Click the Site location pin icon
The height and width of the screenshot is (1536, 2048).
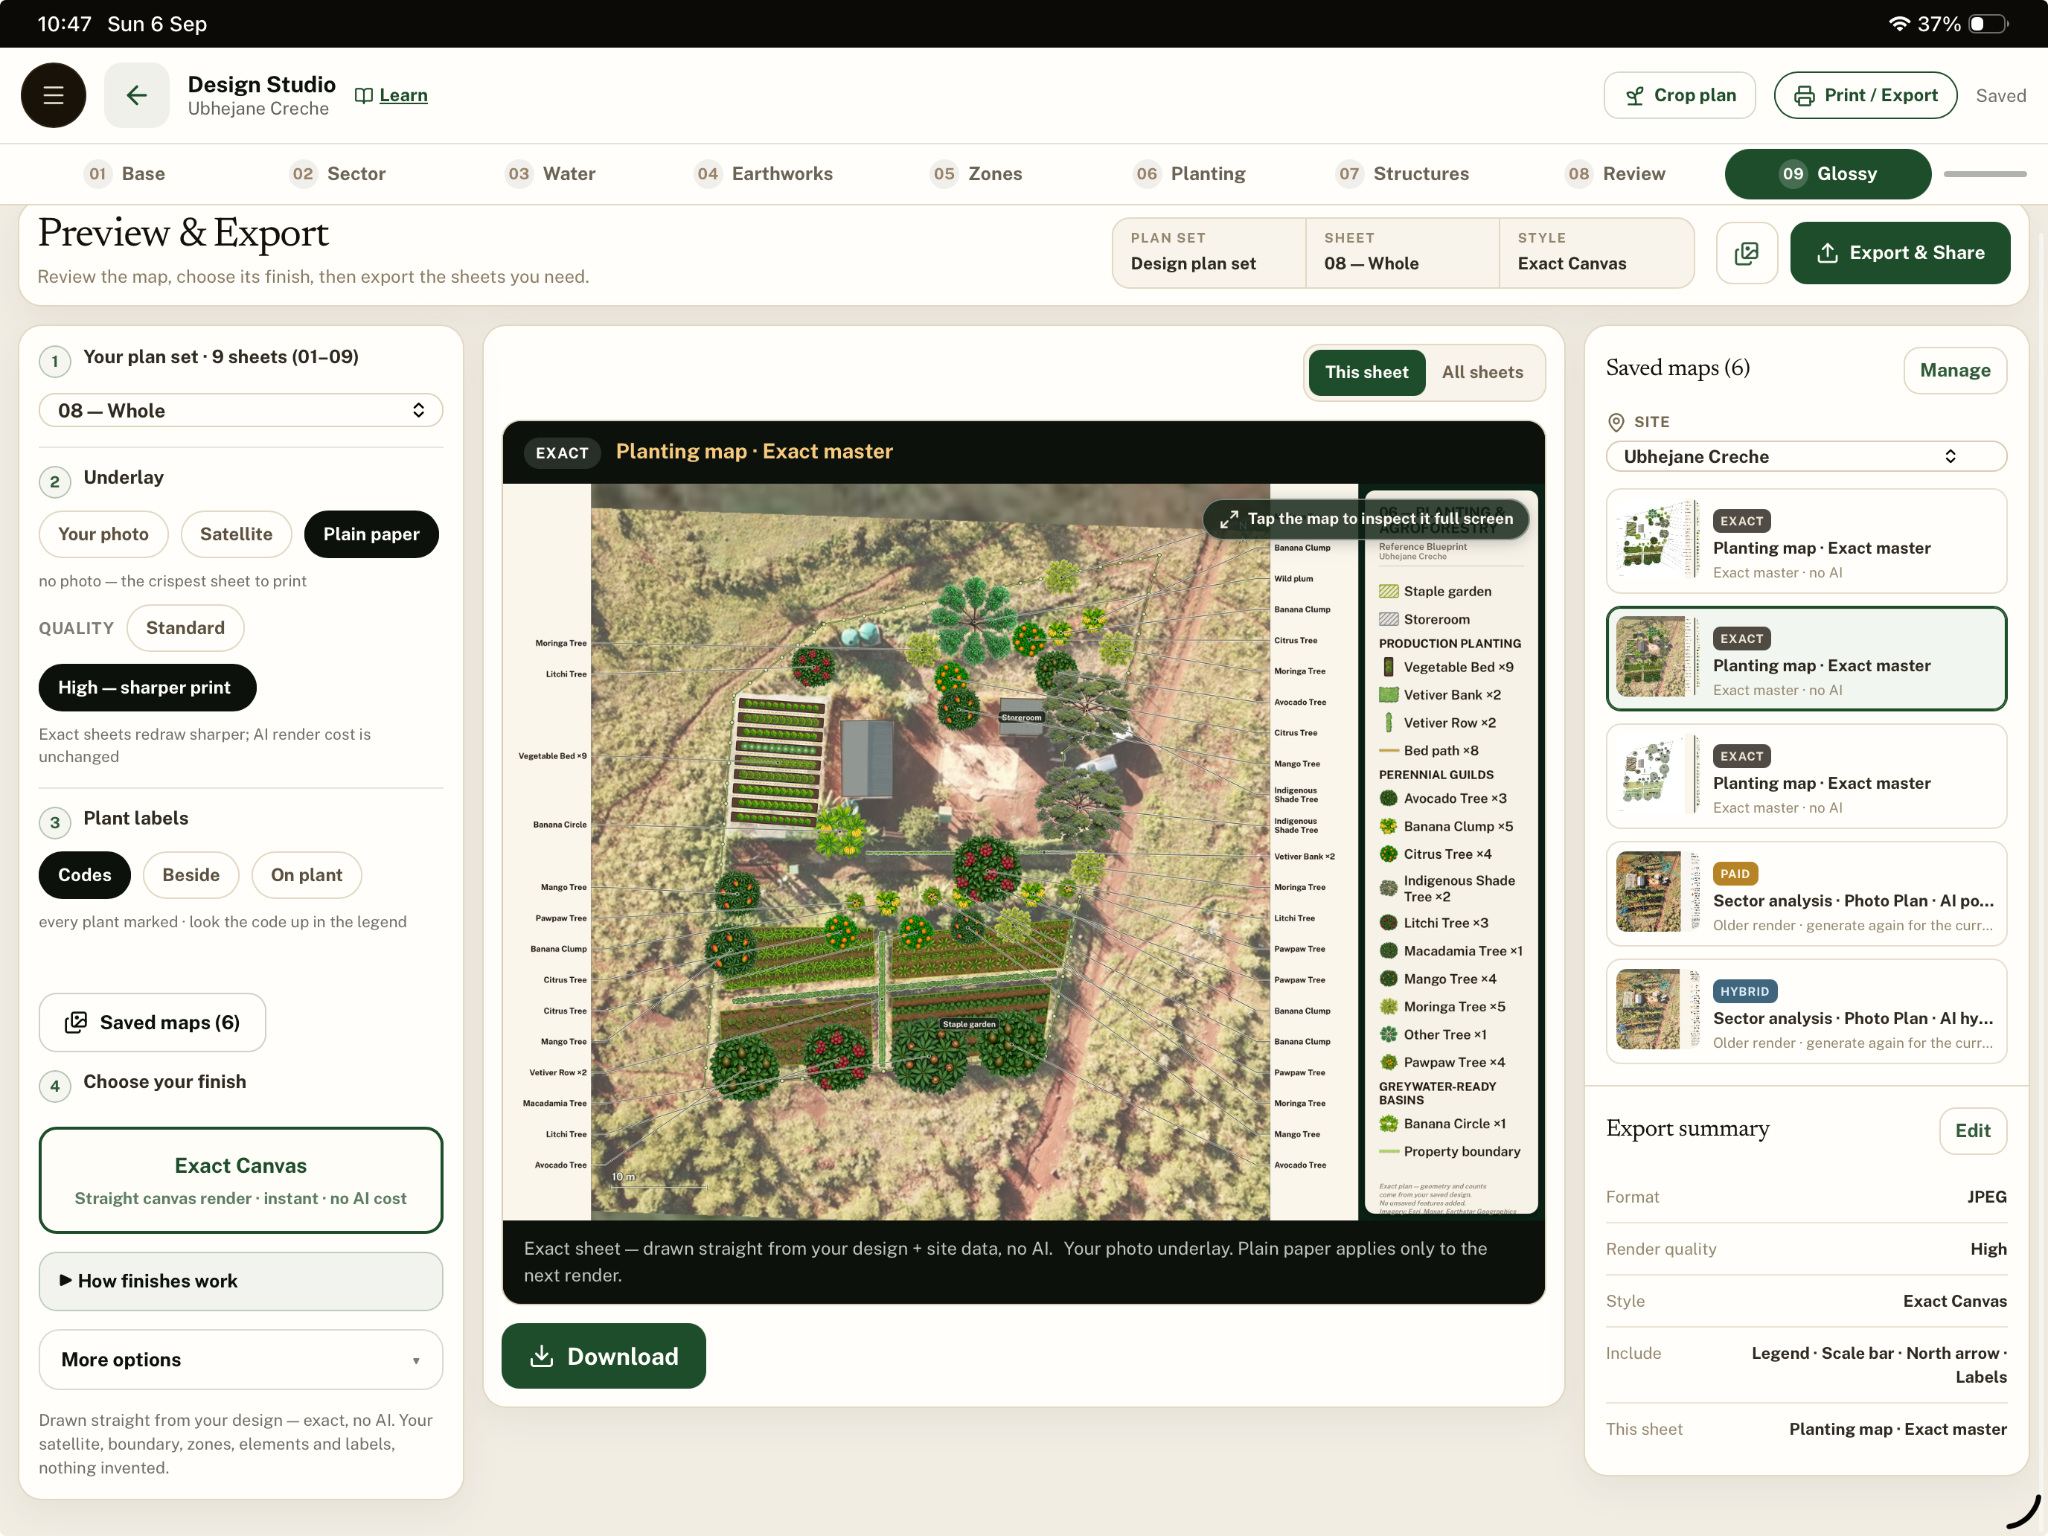1616,422
